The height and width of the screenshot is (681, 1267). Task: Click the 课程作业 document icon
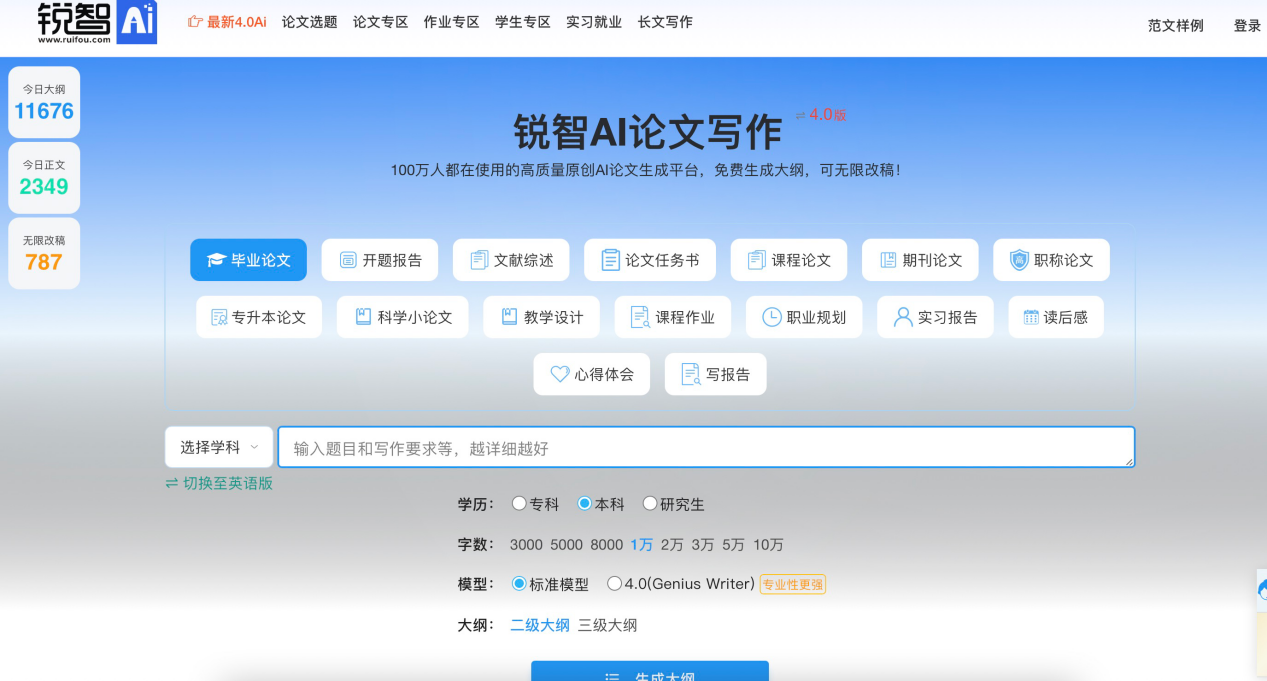pos(640,317)
